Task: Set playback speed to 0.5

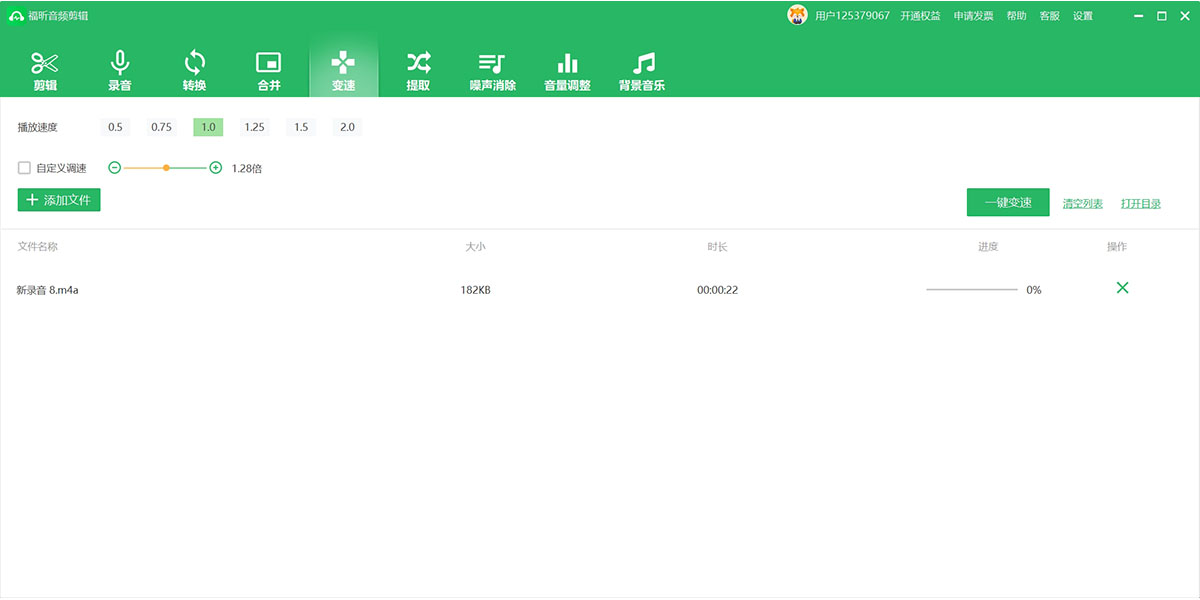Action: 115,127
